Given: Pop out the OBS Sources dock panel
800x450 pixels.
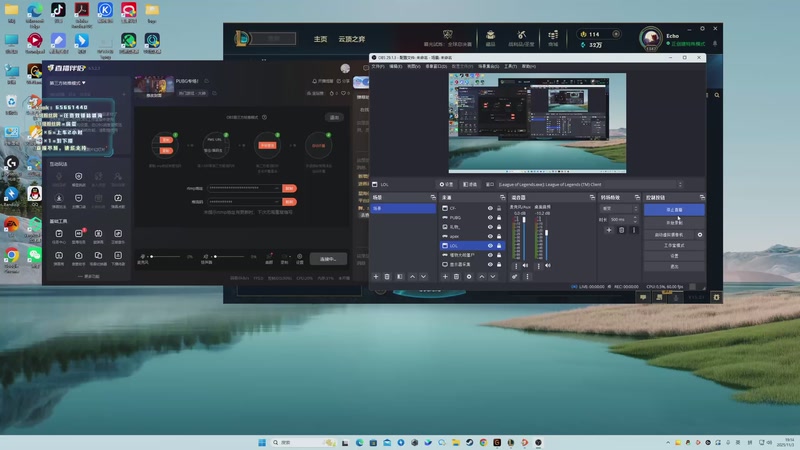Looking at the screenshot, I should click(x=503, y=197).
